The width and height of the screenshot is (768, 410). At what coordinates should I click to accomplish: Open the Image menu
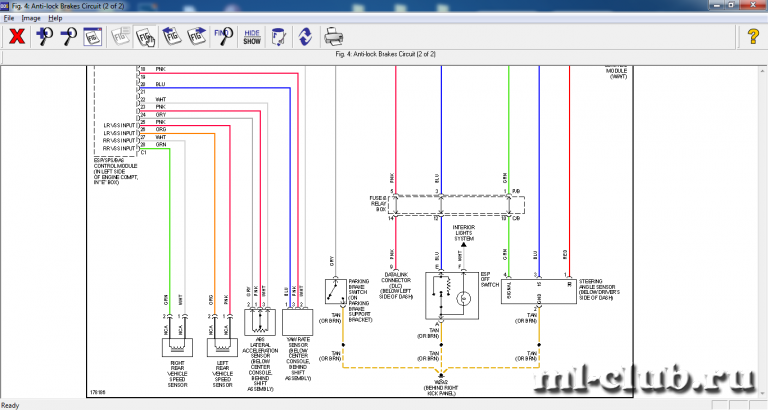tap(31, 18)
